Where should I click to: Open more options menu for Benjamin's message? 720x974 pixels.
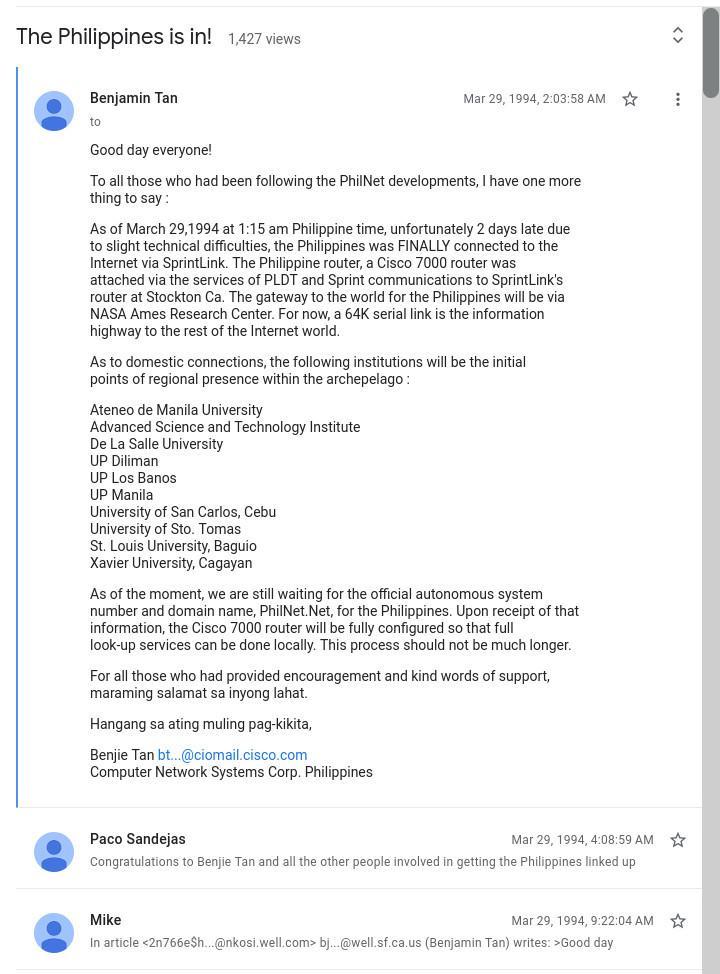point(678,99)
